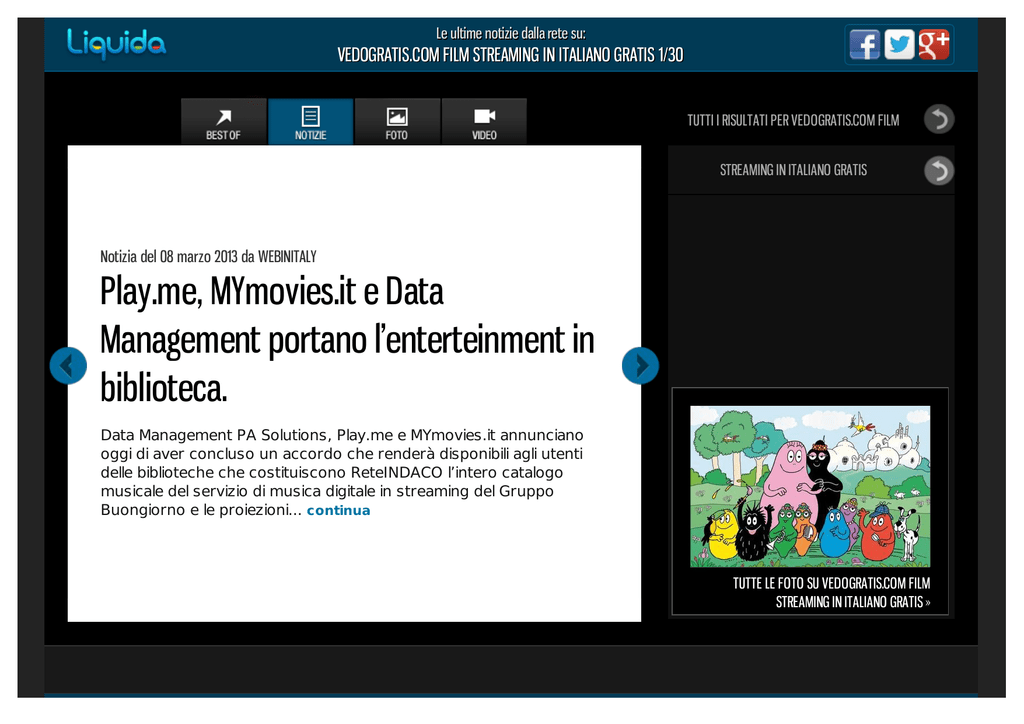Open the Best Of tab
The image size is (1024, 724).
pos(223,122)
